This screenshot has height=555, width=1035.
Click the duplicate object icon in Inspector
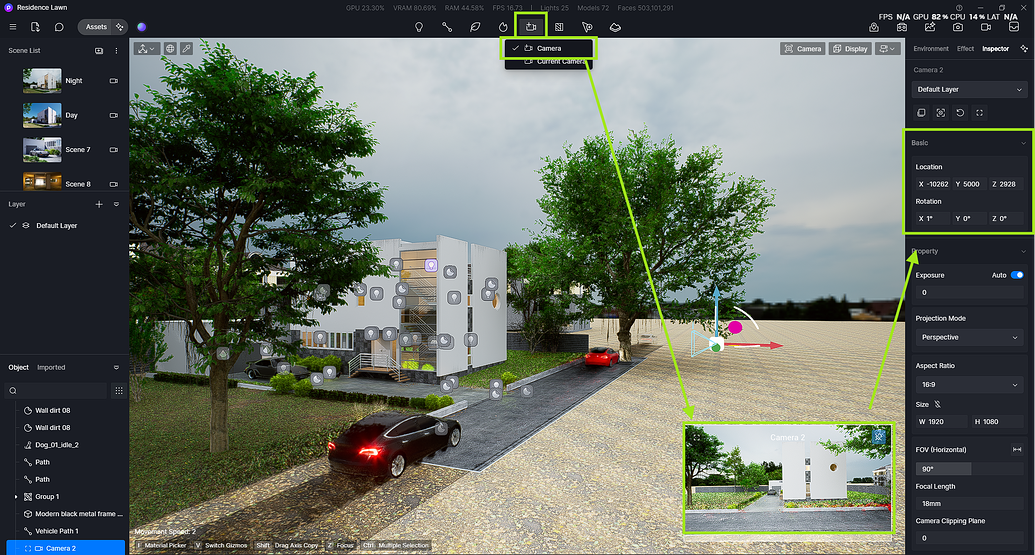[921, 113]
